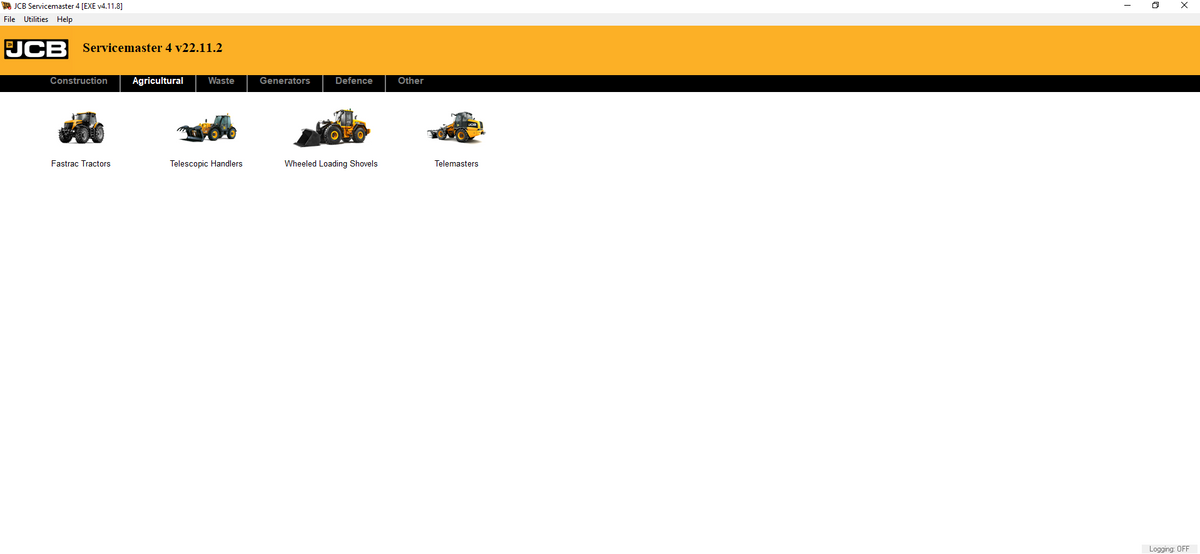Click the Servicemaster 4 v22.11.2 title

pos(152,48)
